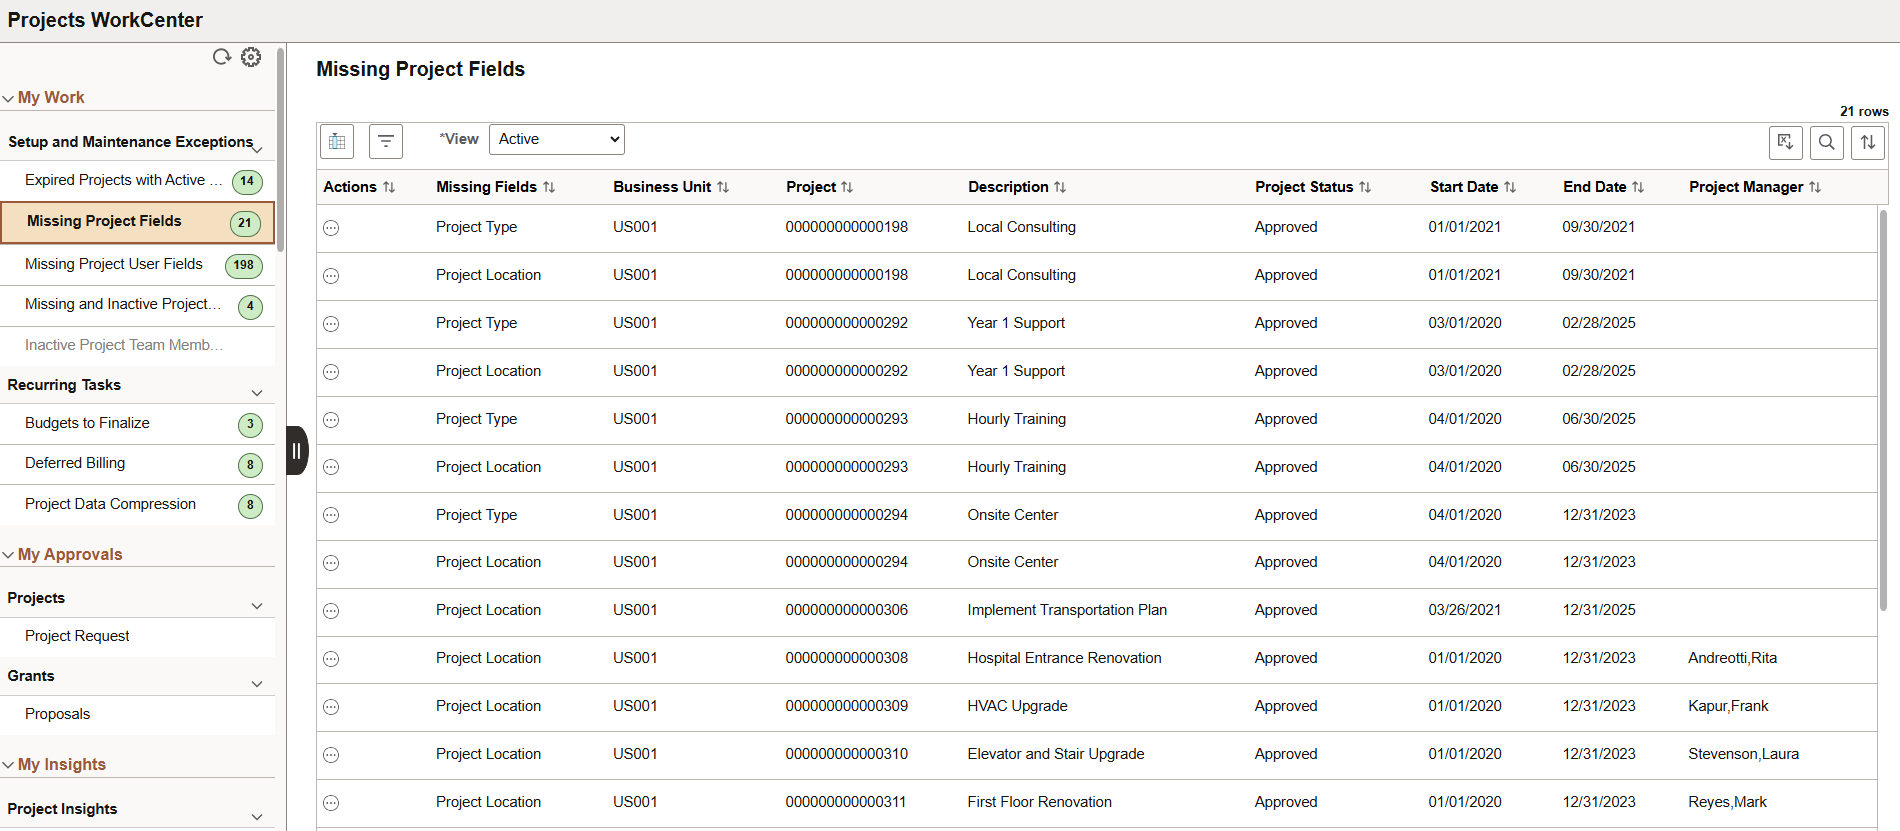The image size is (1900, 831).
Task: Click the refresh icon in the sidebar
Action: pyautogui.click(x=222, y=57)
